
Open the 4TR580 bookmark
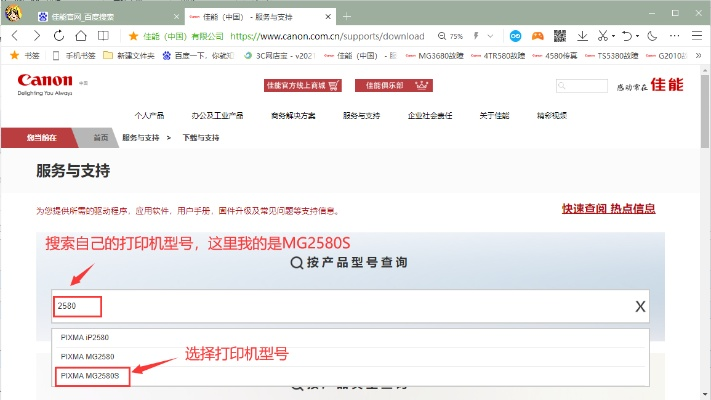pyautogui.click(x=498, y=55)
